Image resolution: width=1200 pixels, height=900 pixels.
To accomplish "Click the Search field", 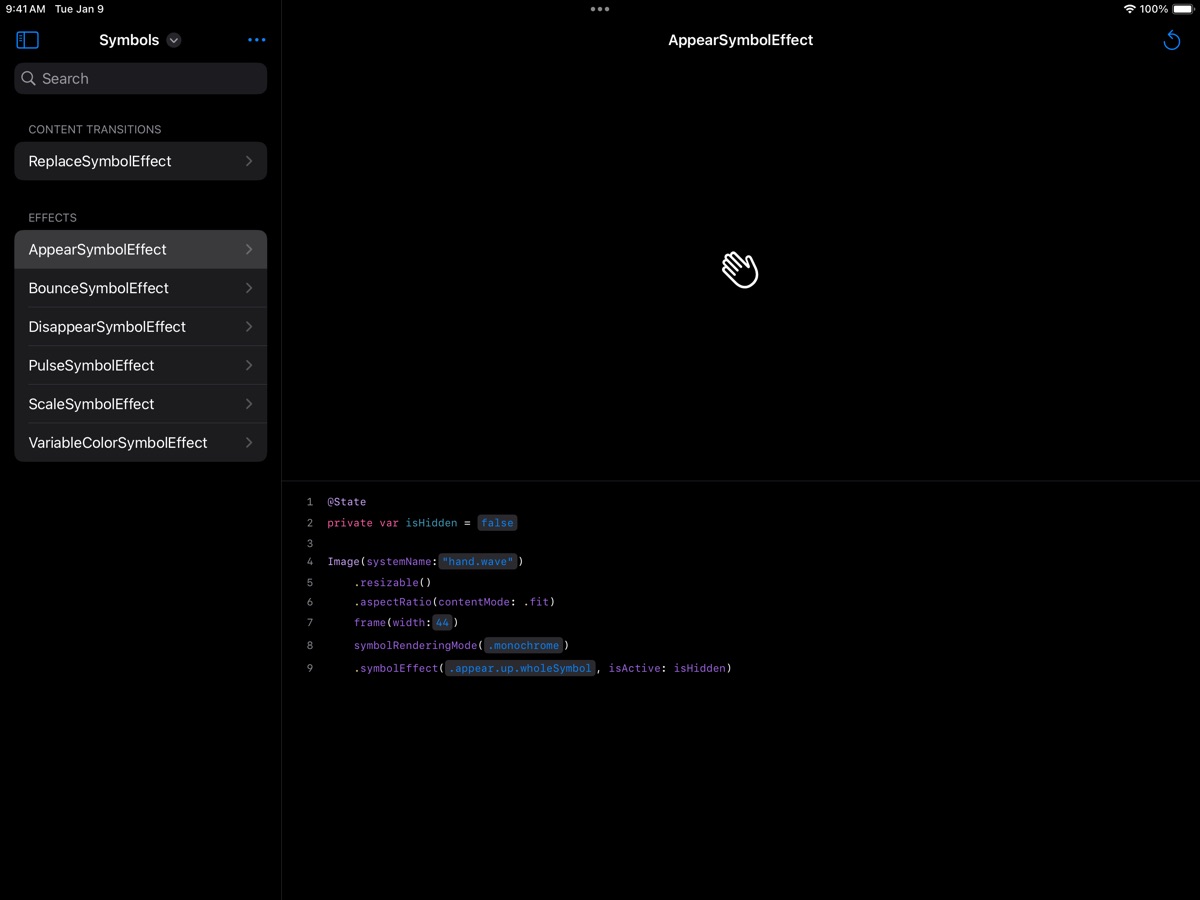I will tap(141, 79).
